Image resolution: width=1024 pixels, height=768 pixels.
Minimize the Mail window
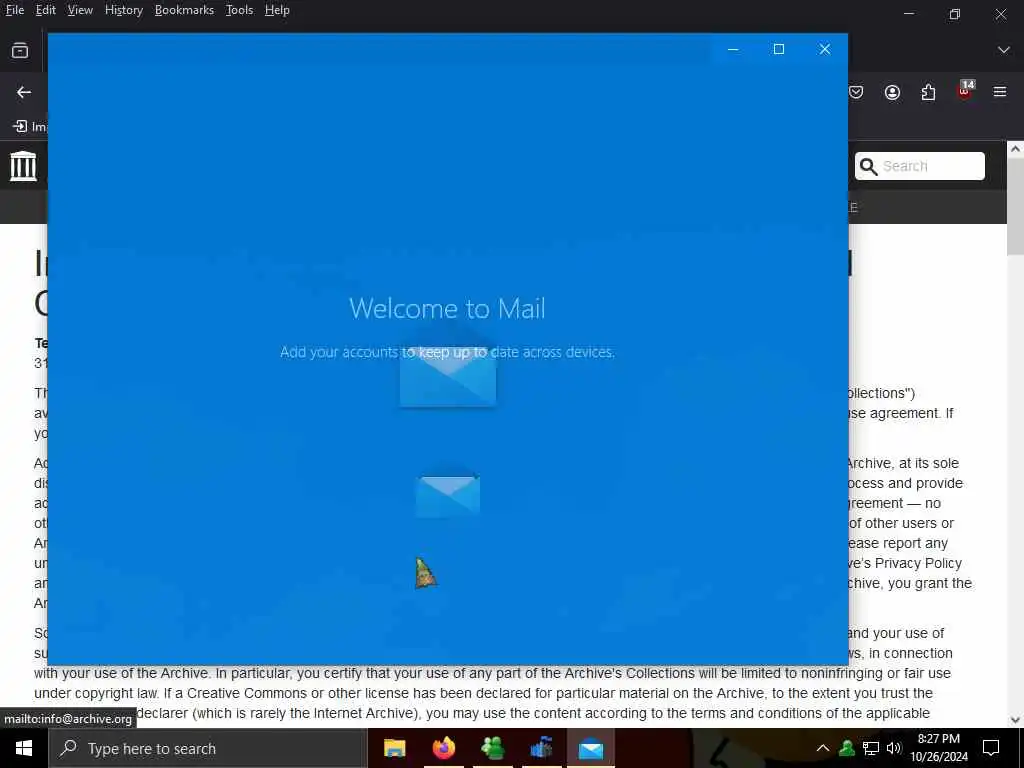click(x=733, y=49)
